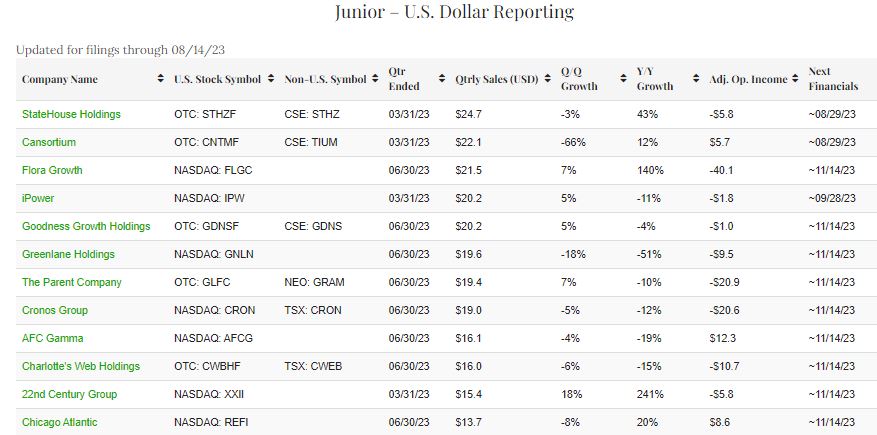Sort by Y/Y Growth arrows
Screen dimensions: 877x435
[697, 79]
